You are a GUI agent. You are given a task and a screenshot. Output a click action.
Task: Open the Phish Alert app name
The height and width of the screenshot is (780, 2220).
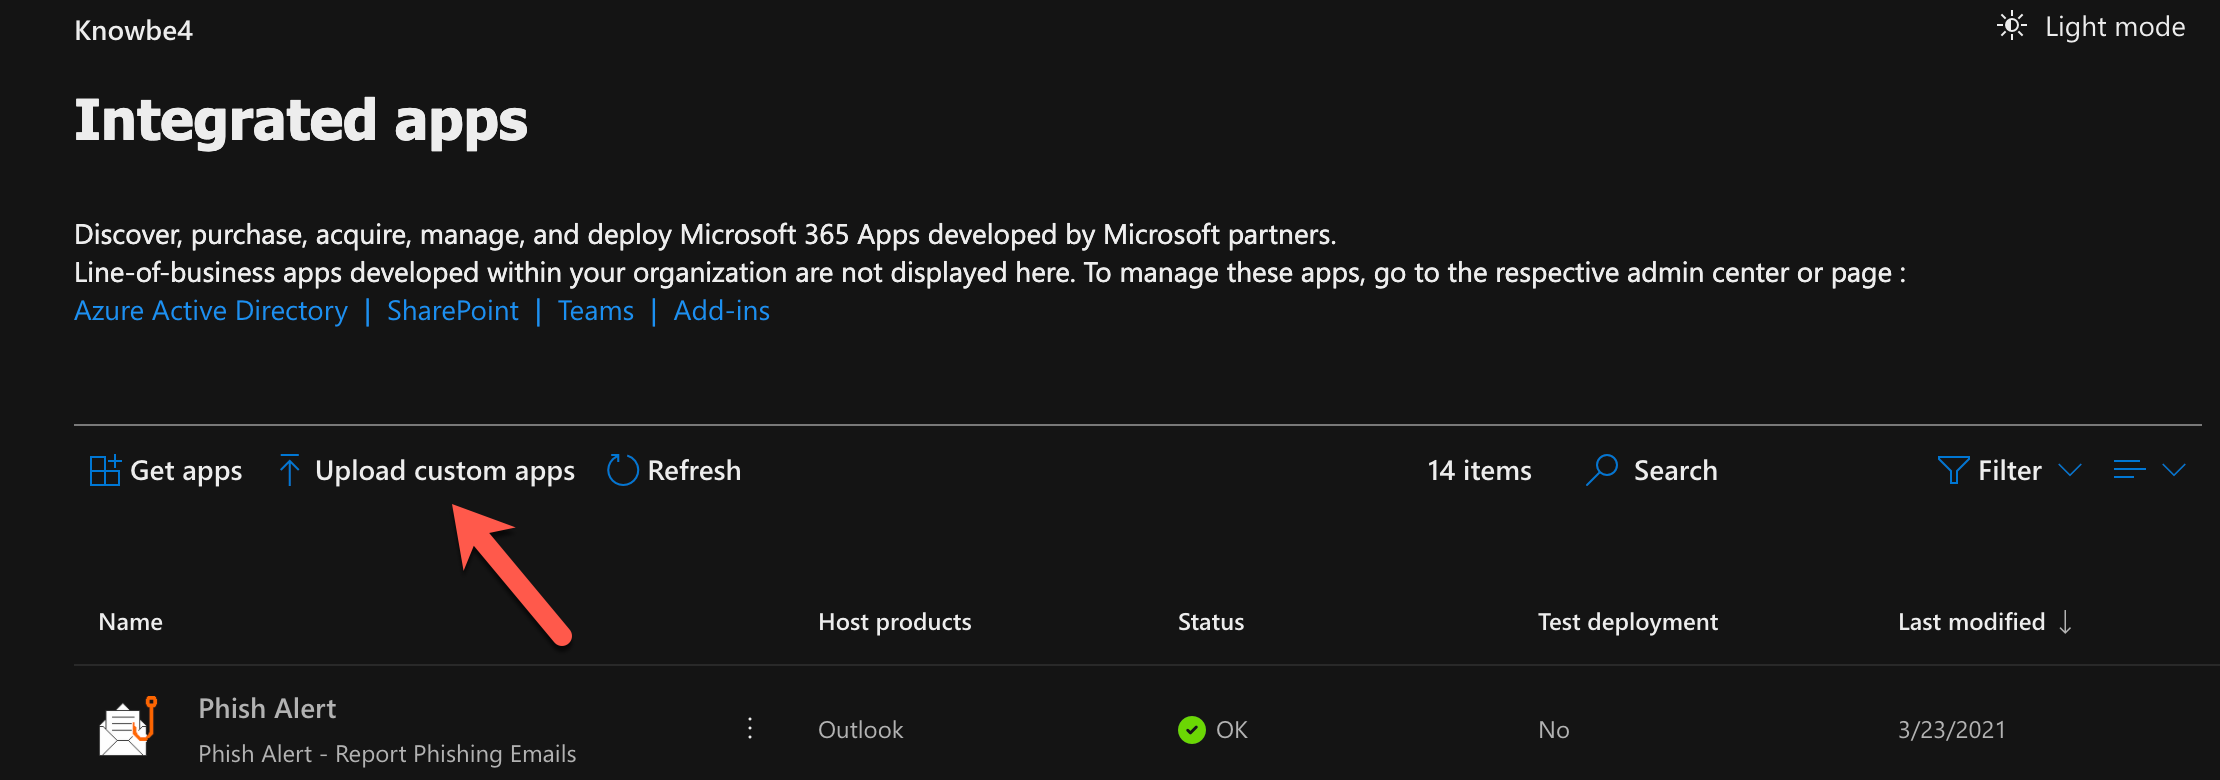267,708
